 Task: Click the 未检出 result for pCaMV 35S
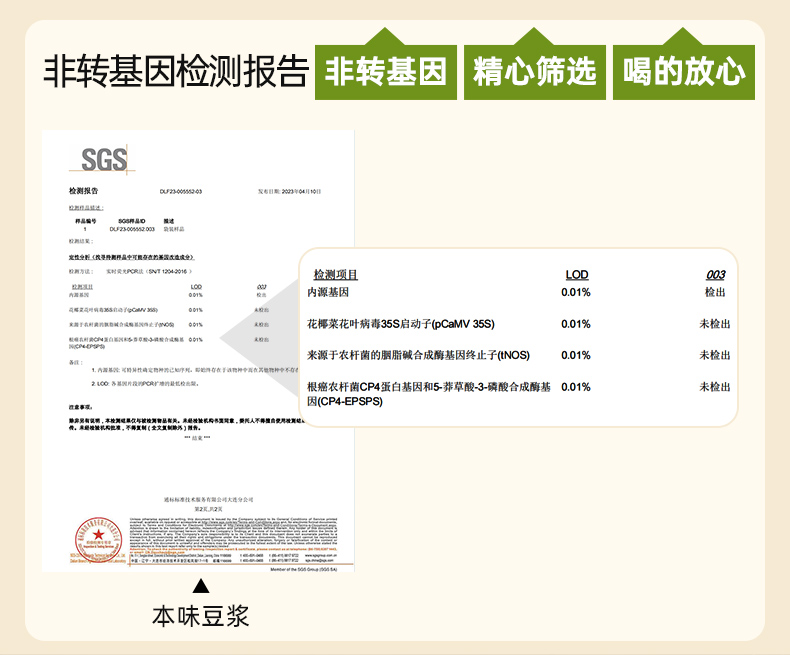(x=714, y=324)
